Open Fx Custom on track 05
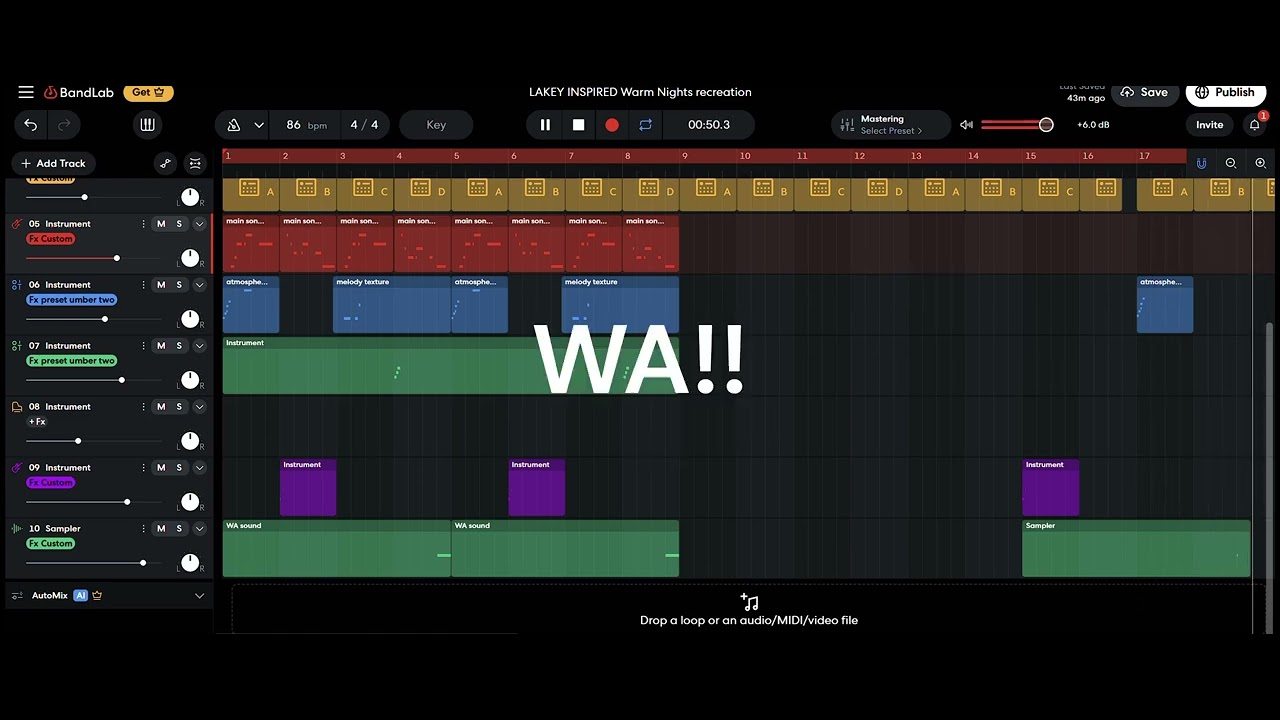 tap(51, 239)
